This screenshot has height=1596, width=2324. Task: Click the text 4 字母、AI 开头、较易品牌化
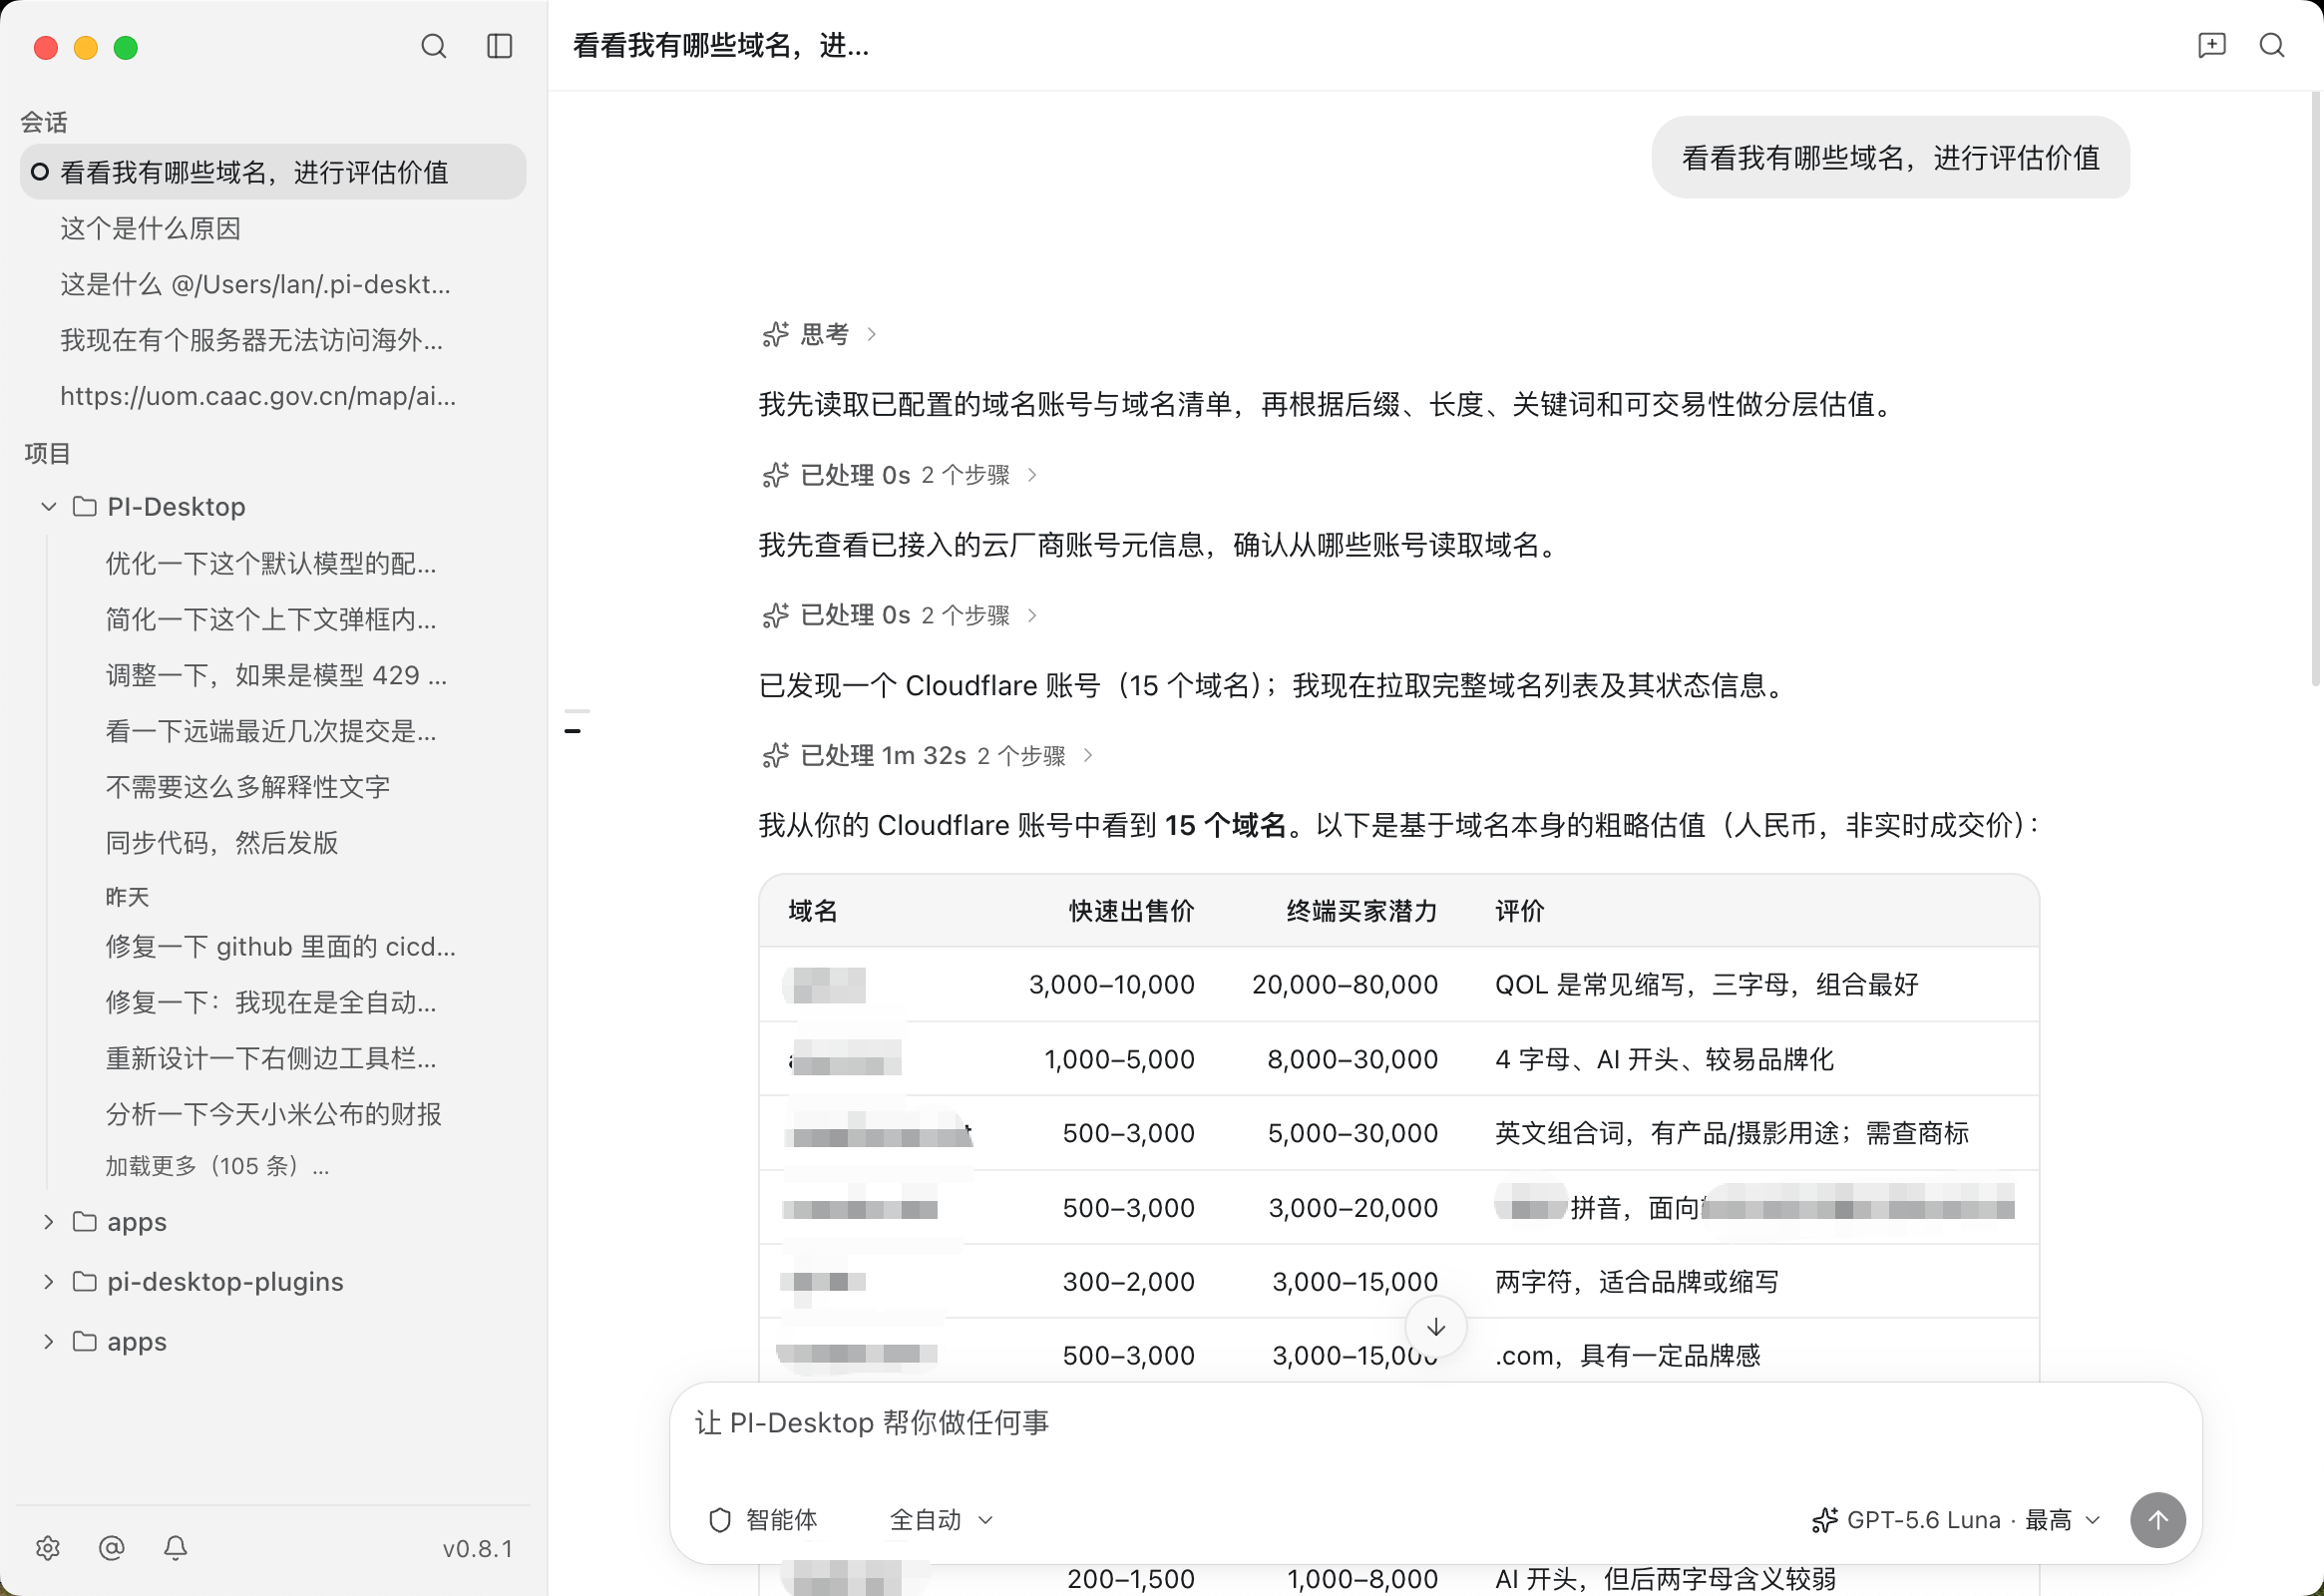pos(1664,1060)
